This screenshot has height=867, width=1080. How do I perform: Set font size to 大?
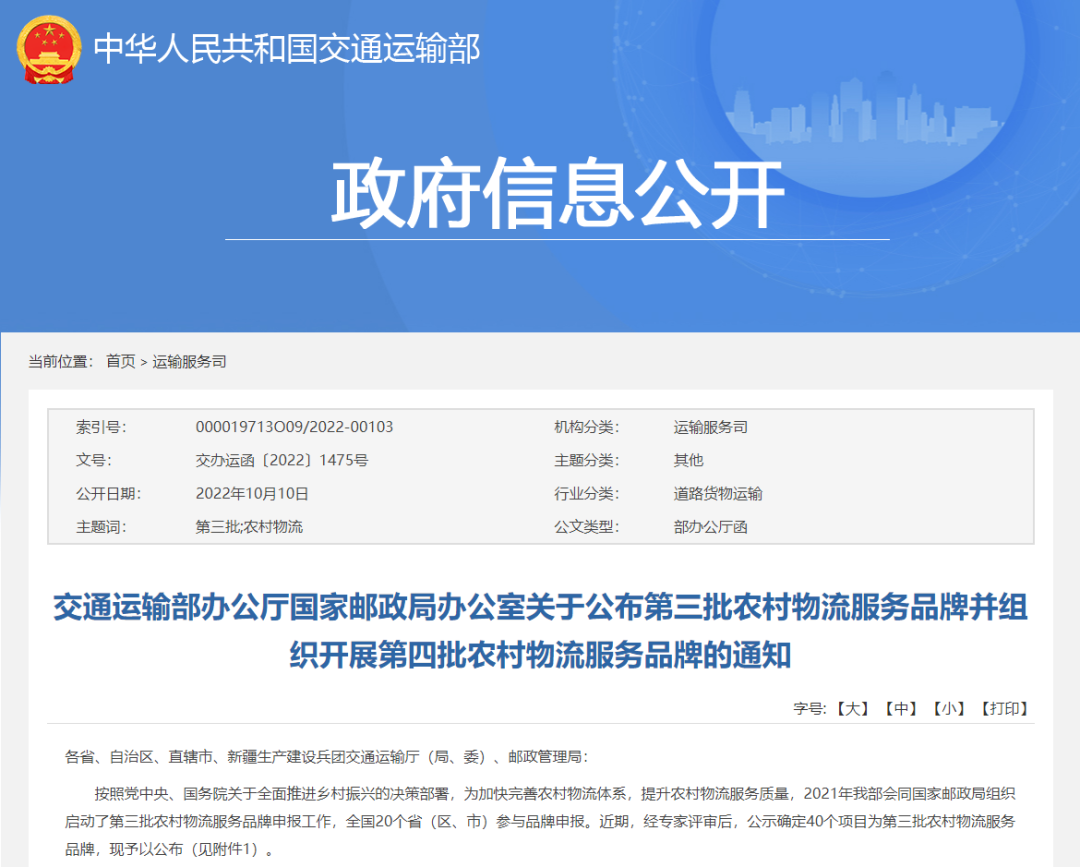click(x=853, y=709)
